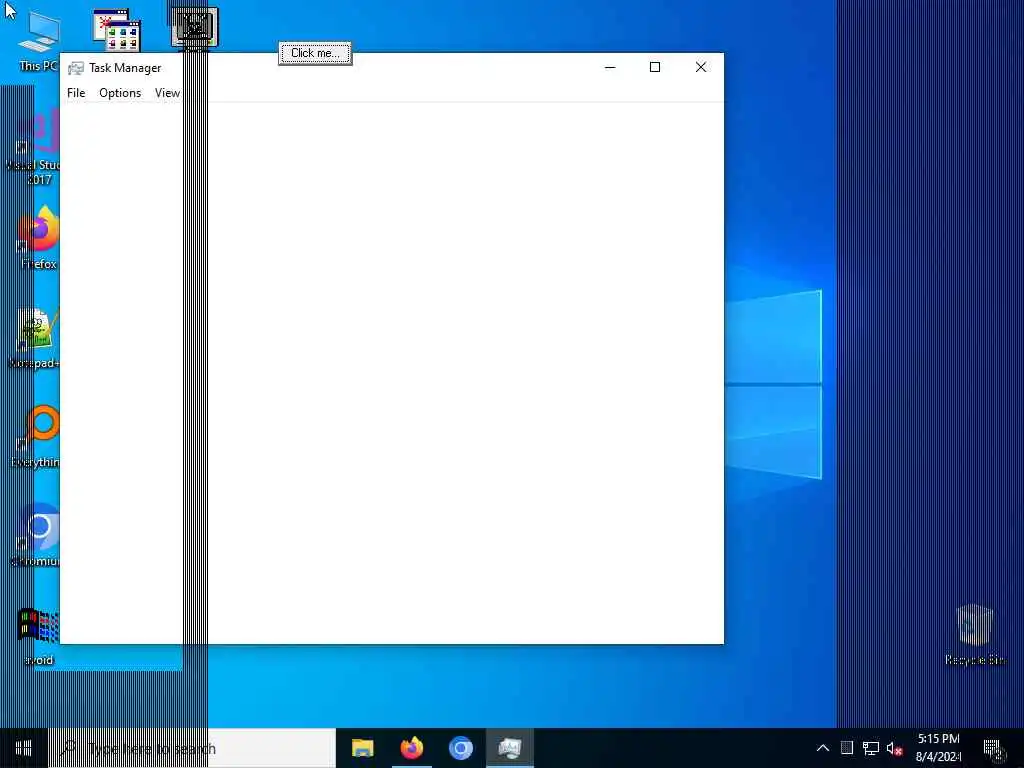Select the Chromium desktop shortcut
The height and width of the screenshot is (768, 1024).
click(x=37, y=536)
